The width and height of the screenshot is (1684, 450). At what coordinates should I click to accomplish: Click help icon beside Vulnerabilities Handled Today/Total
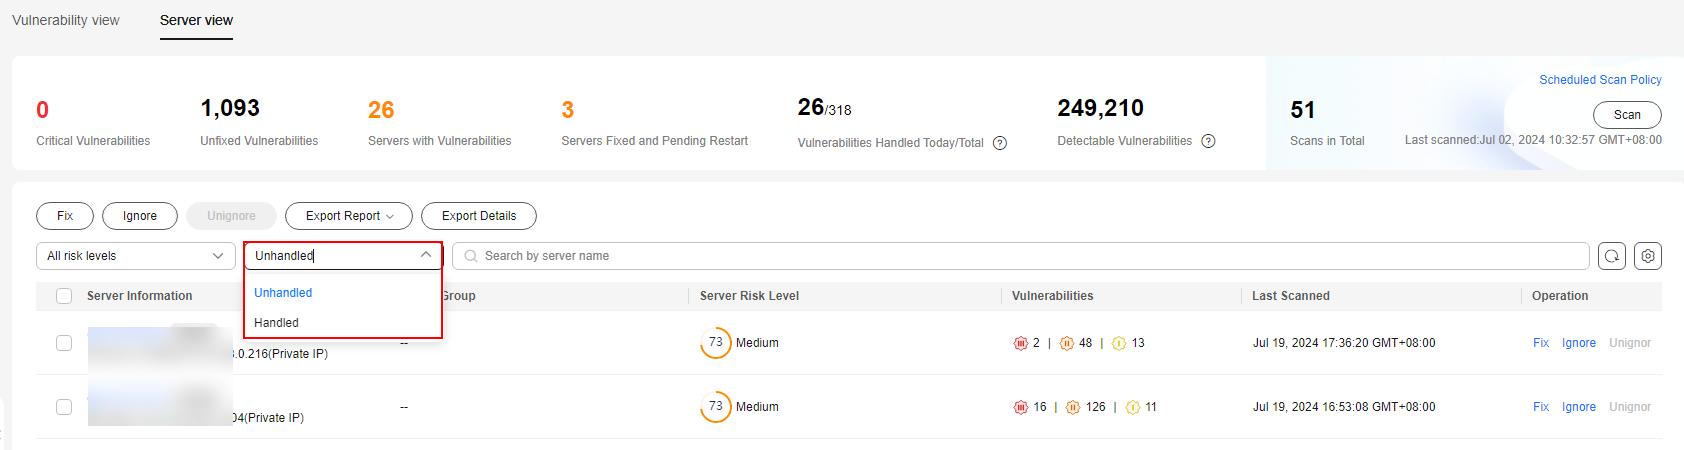pos(1000,143)
